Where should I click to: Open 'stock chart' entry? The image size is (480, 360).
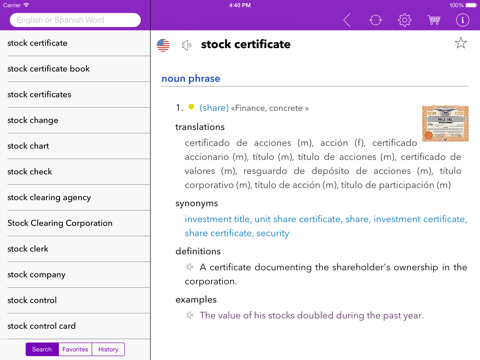point(75,146)
